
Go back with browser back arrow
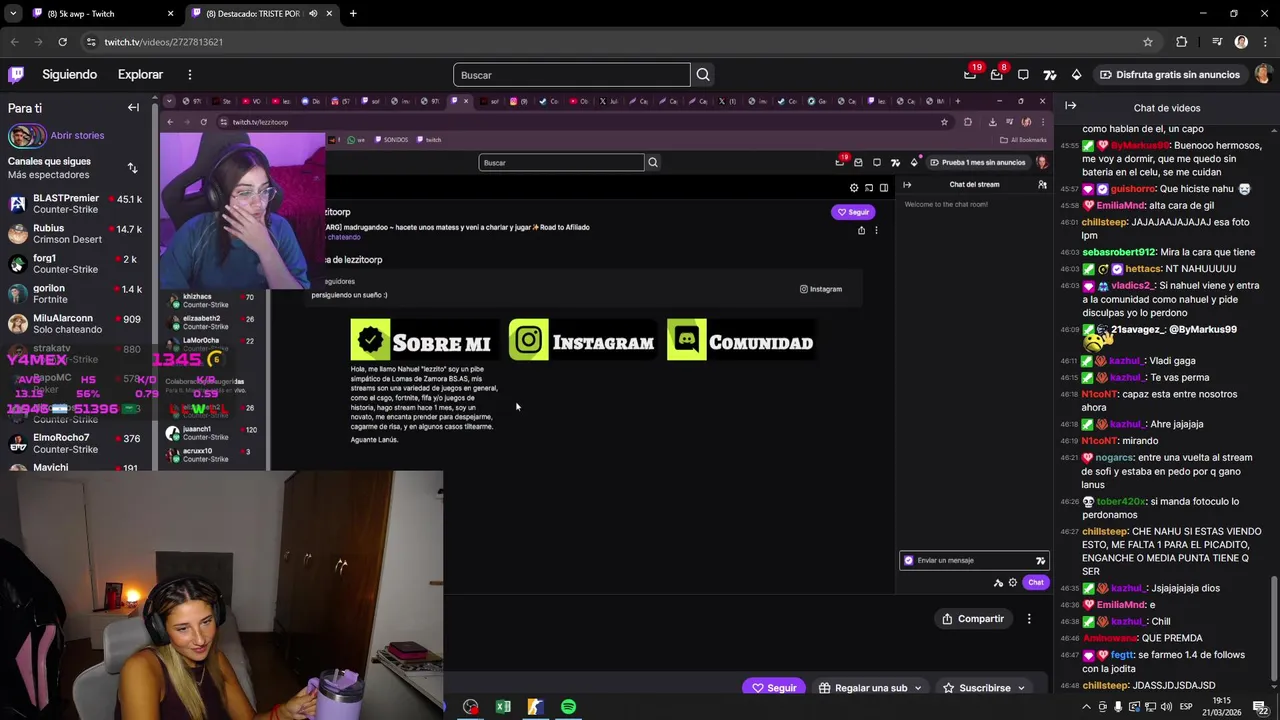point(14,42)
